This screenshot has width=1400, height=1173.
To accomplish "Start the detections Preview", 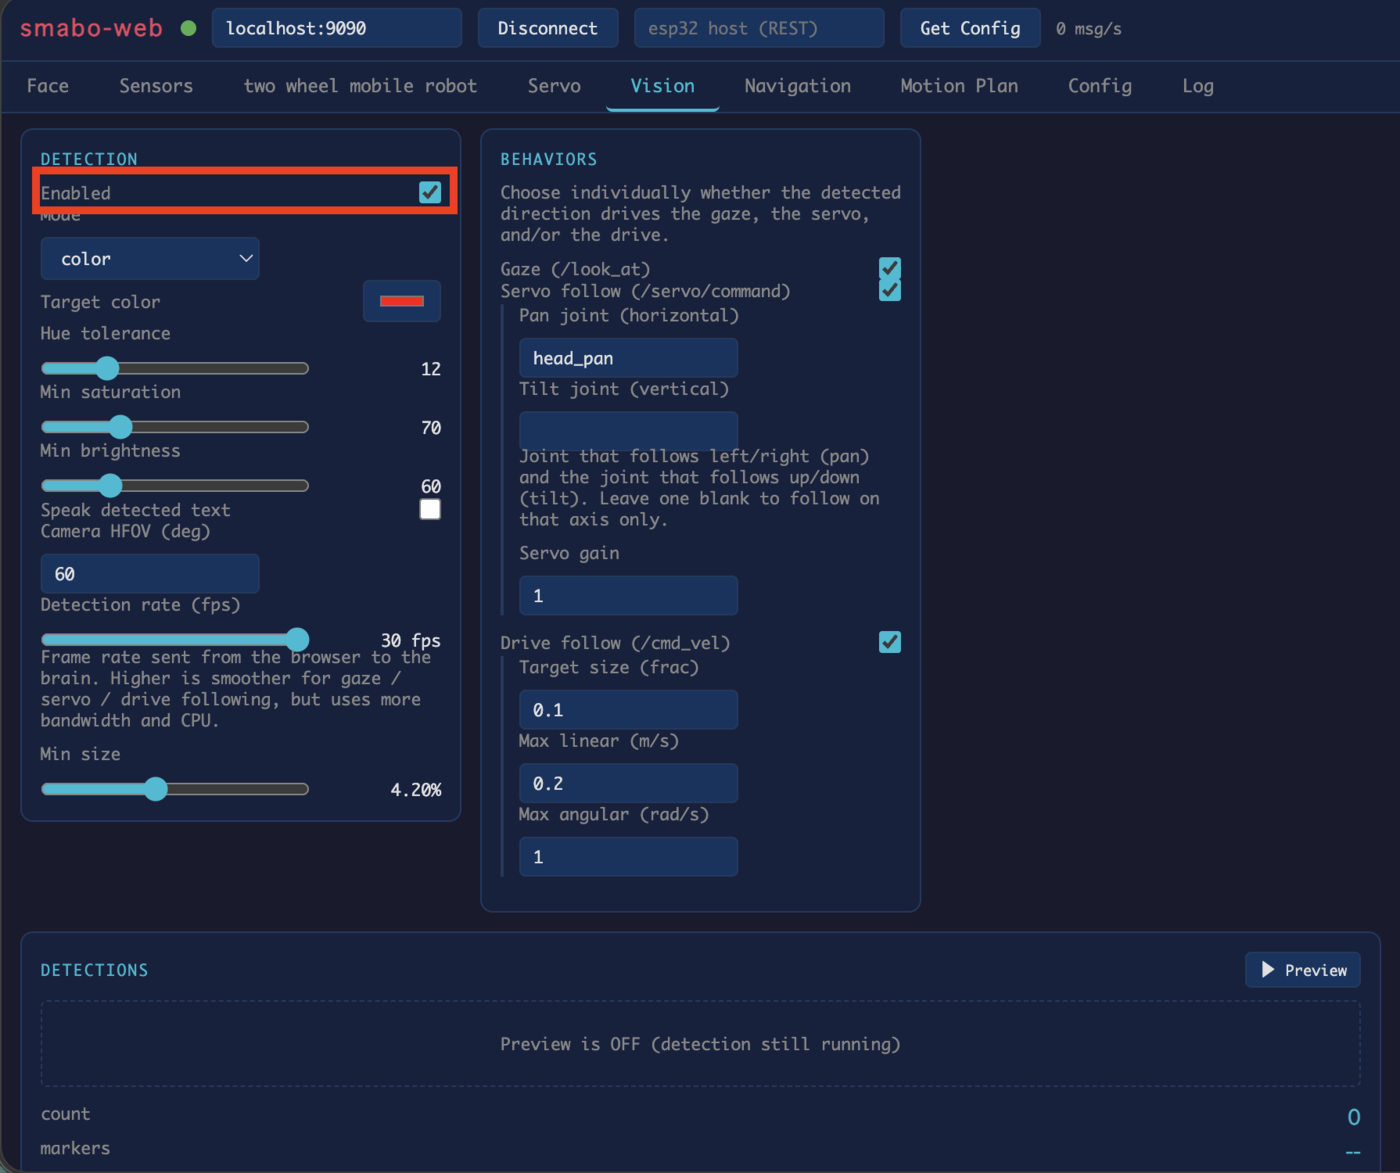I will pos(1303,970).
